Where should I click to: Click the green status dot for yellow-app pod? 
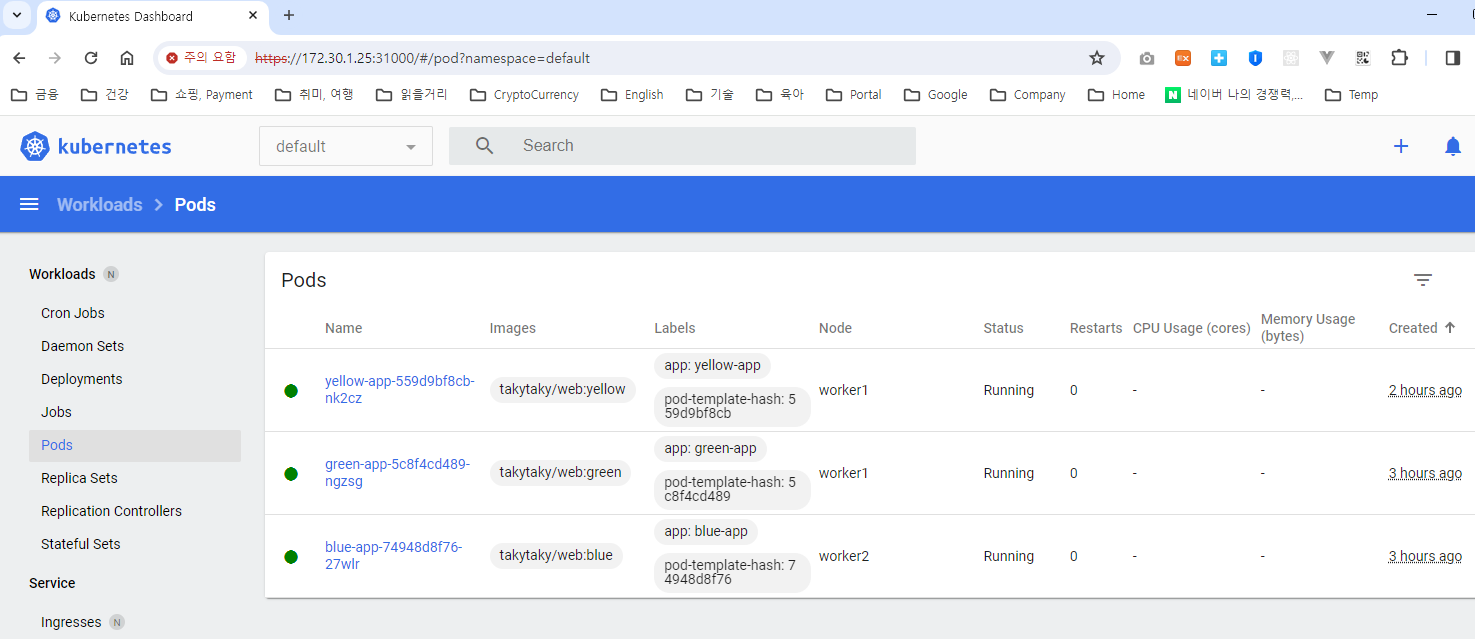pyautogui.click(x=291, y=391)
